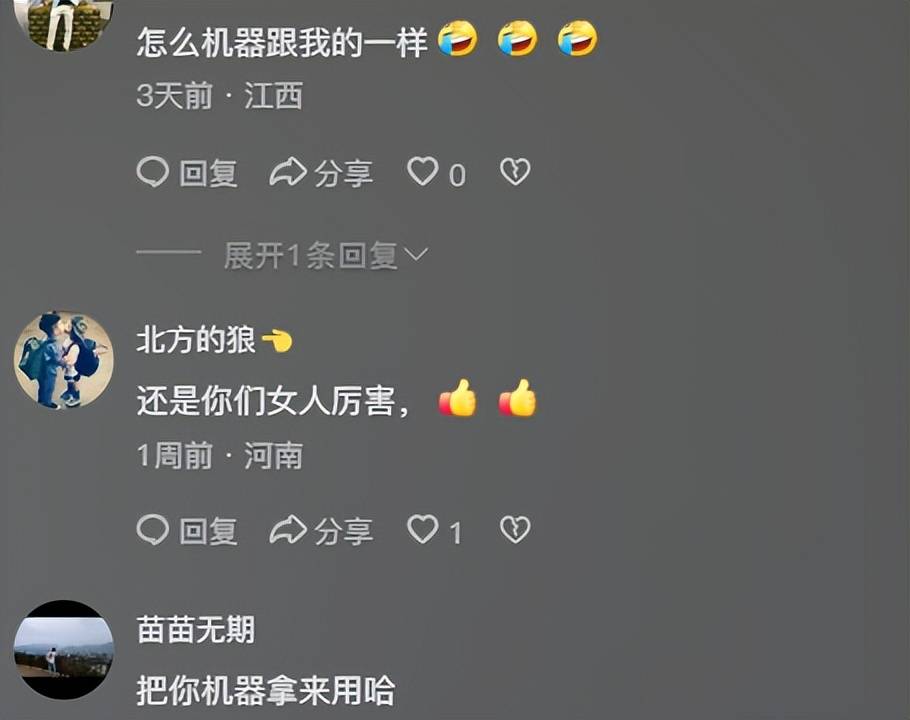Screen dimensions: 910x720
Task: Open 北方的狼's profile avatar
Action: (x=64, y=360)
